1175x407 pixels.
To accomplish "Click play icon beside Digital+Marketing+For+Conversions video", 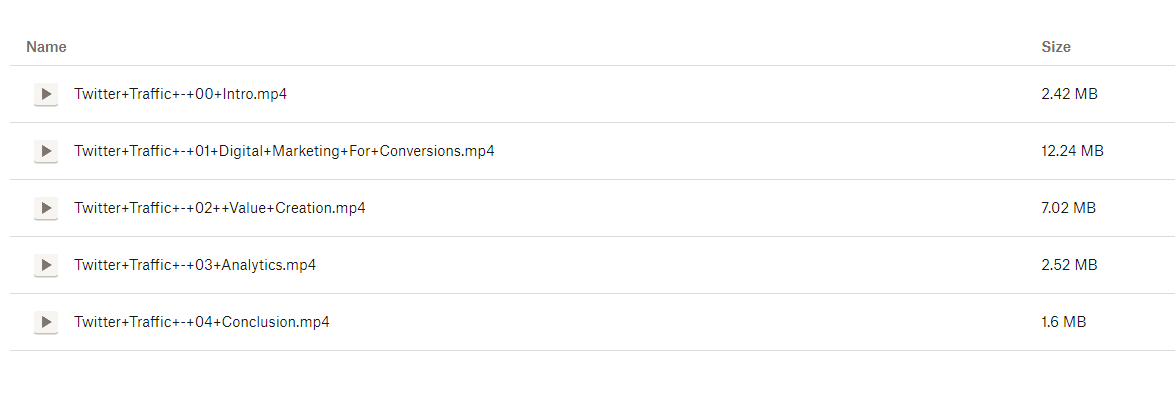I will coord(46,152).
